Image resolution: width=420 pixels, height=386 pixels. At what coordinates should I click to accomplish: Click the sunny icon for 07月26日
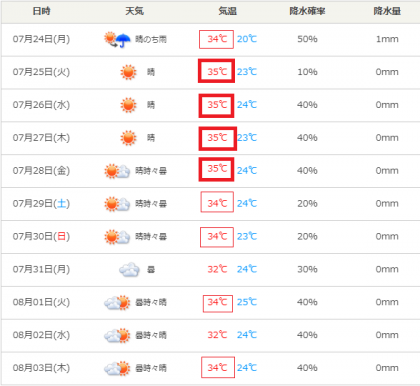(128, 105)
